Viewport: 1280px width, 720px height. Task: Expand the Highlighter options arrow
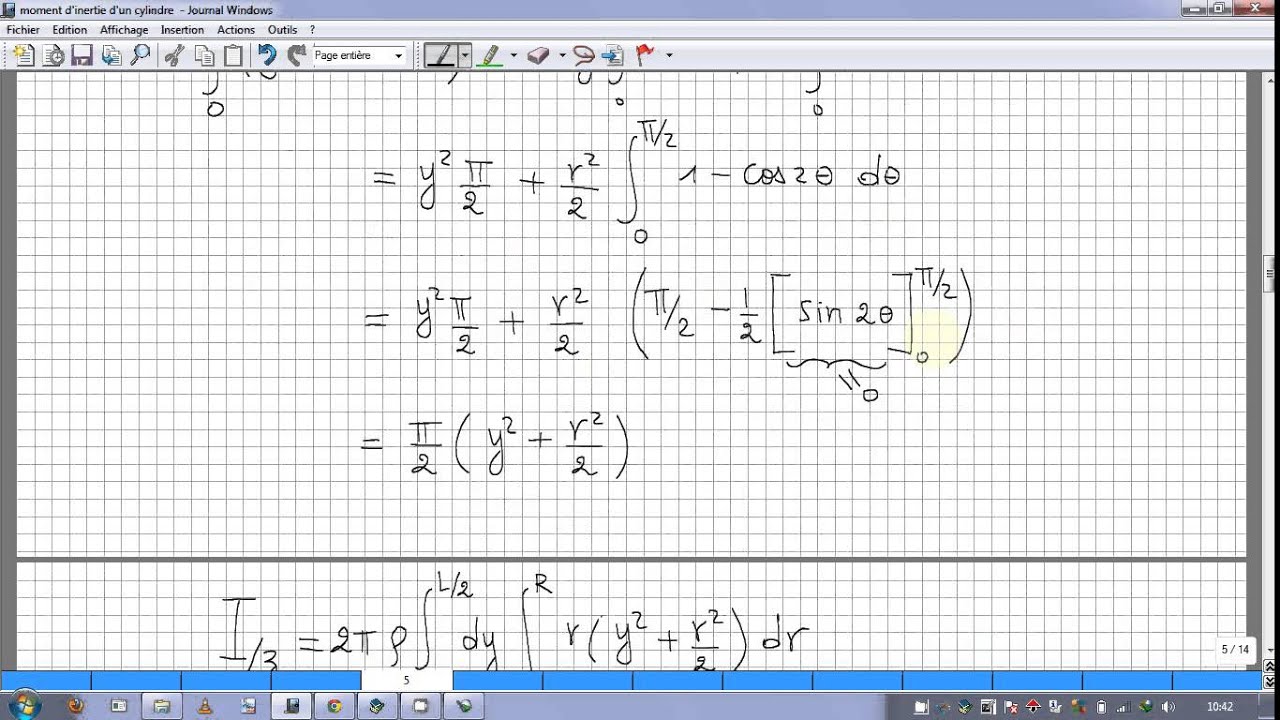tap(513, 55)
